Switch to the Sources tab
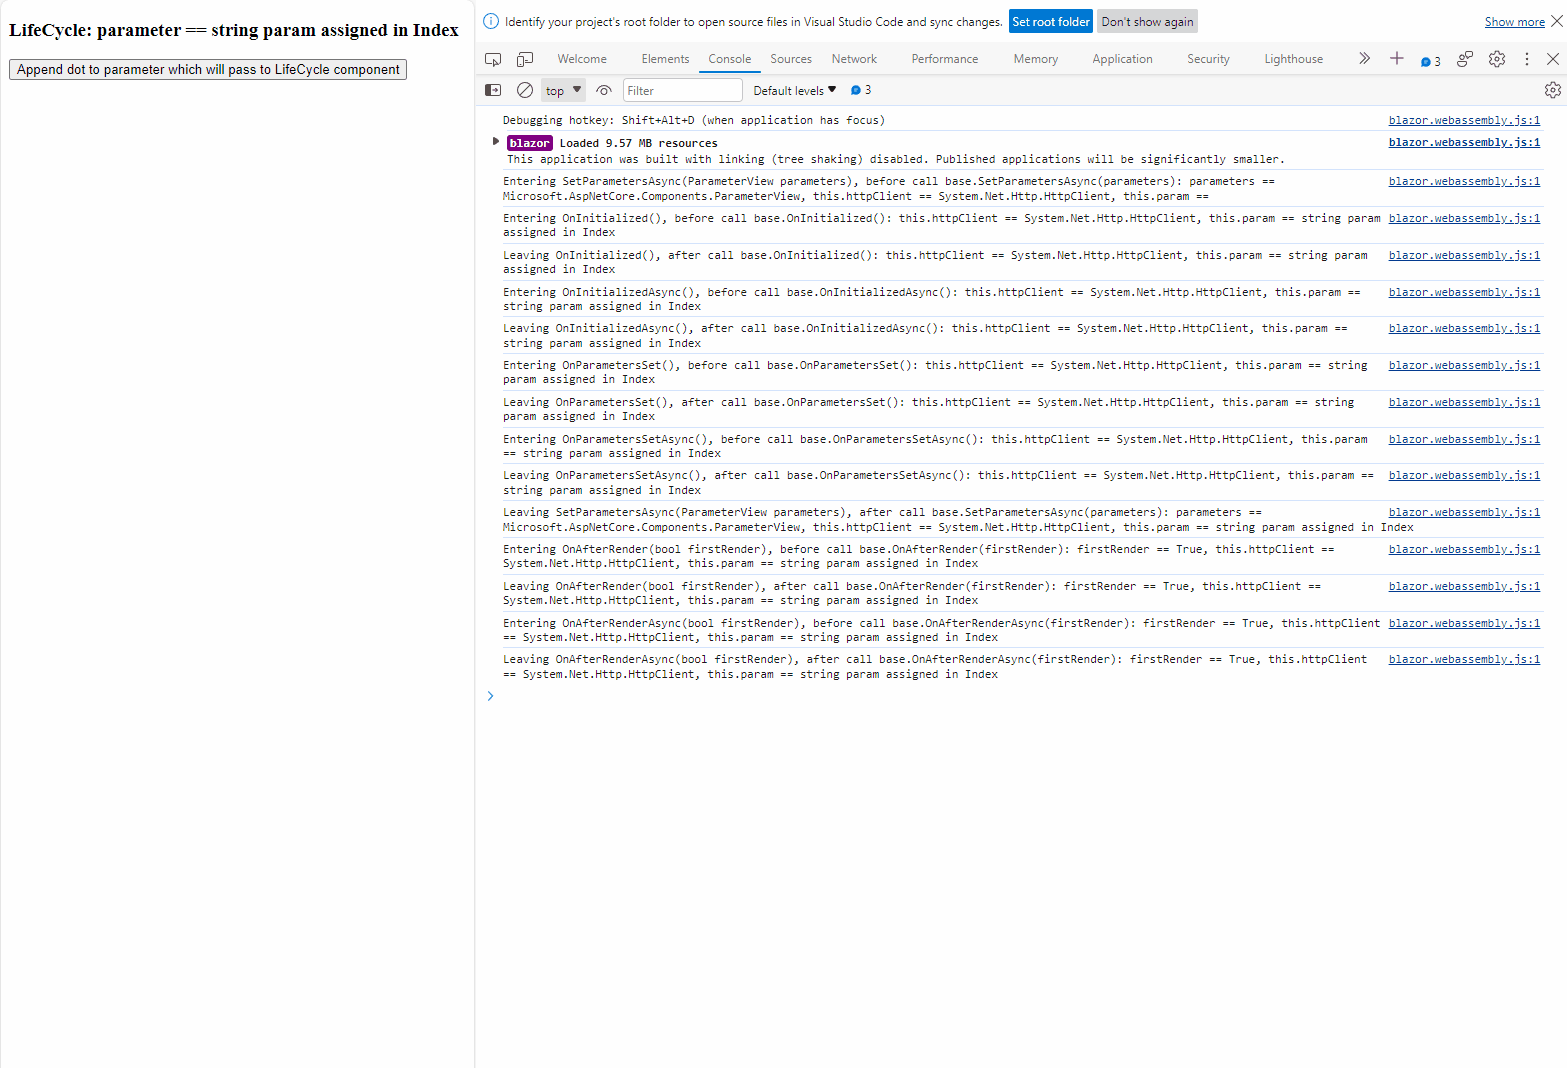The width and height of the screenshot is (1567, 1068). [790, 59]
